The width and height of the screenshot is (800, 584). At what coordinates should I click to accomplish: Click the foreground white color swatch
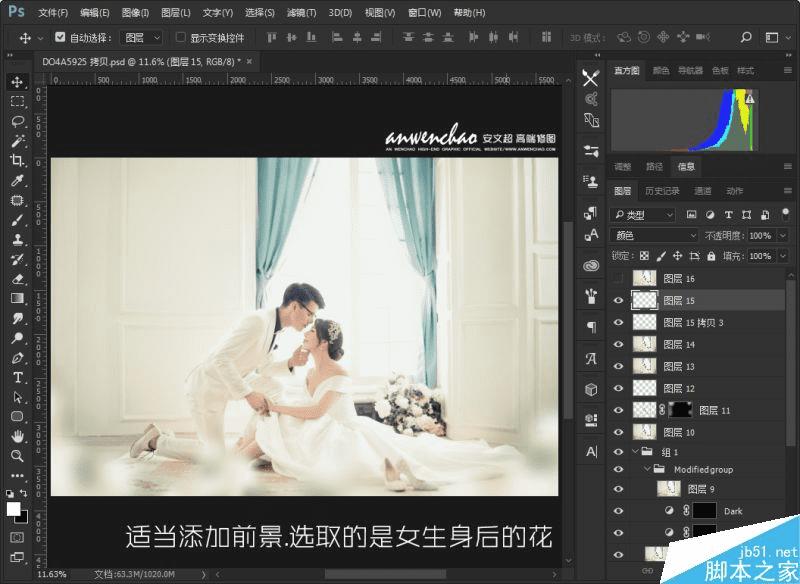point(13,509)
